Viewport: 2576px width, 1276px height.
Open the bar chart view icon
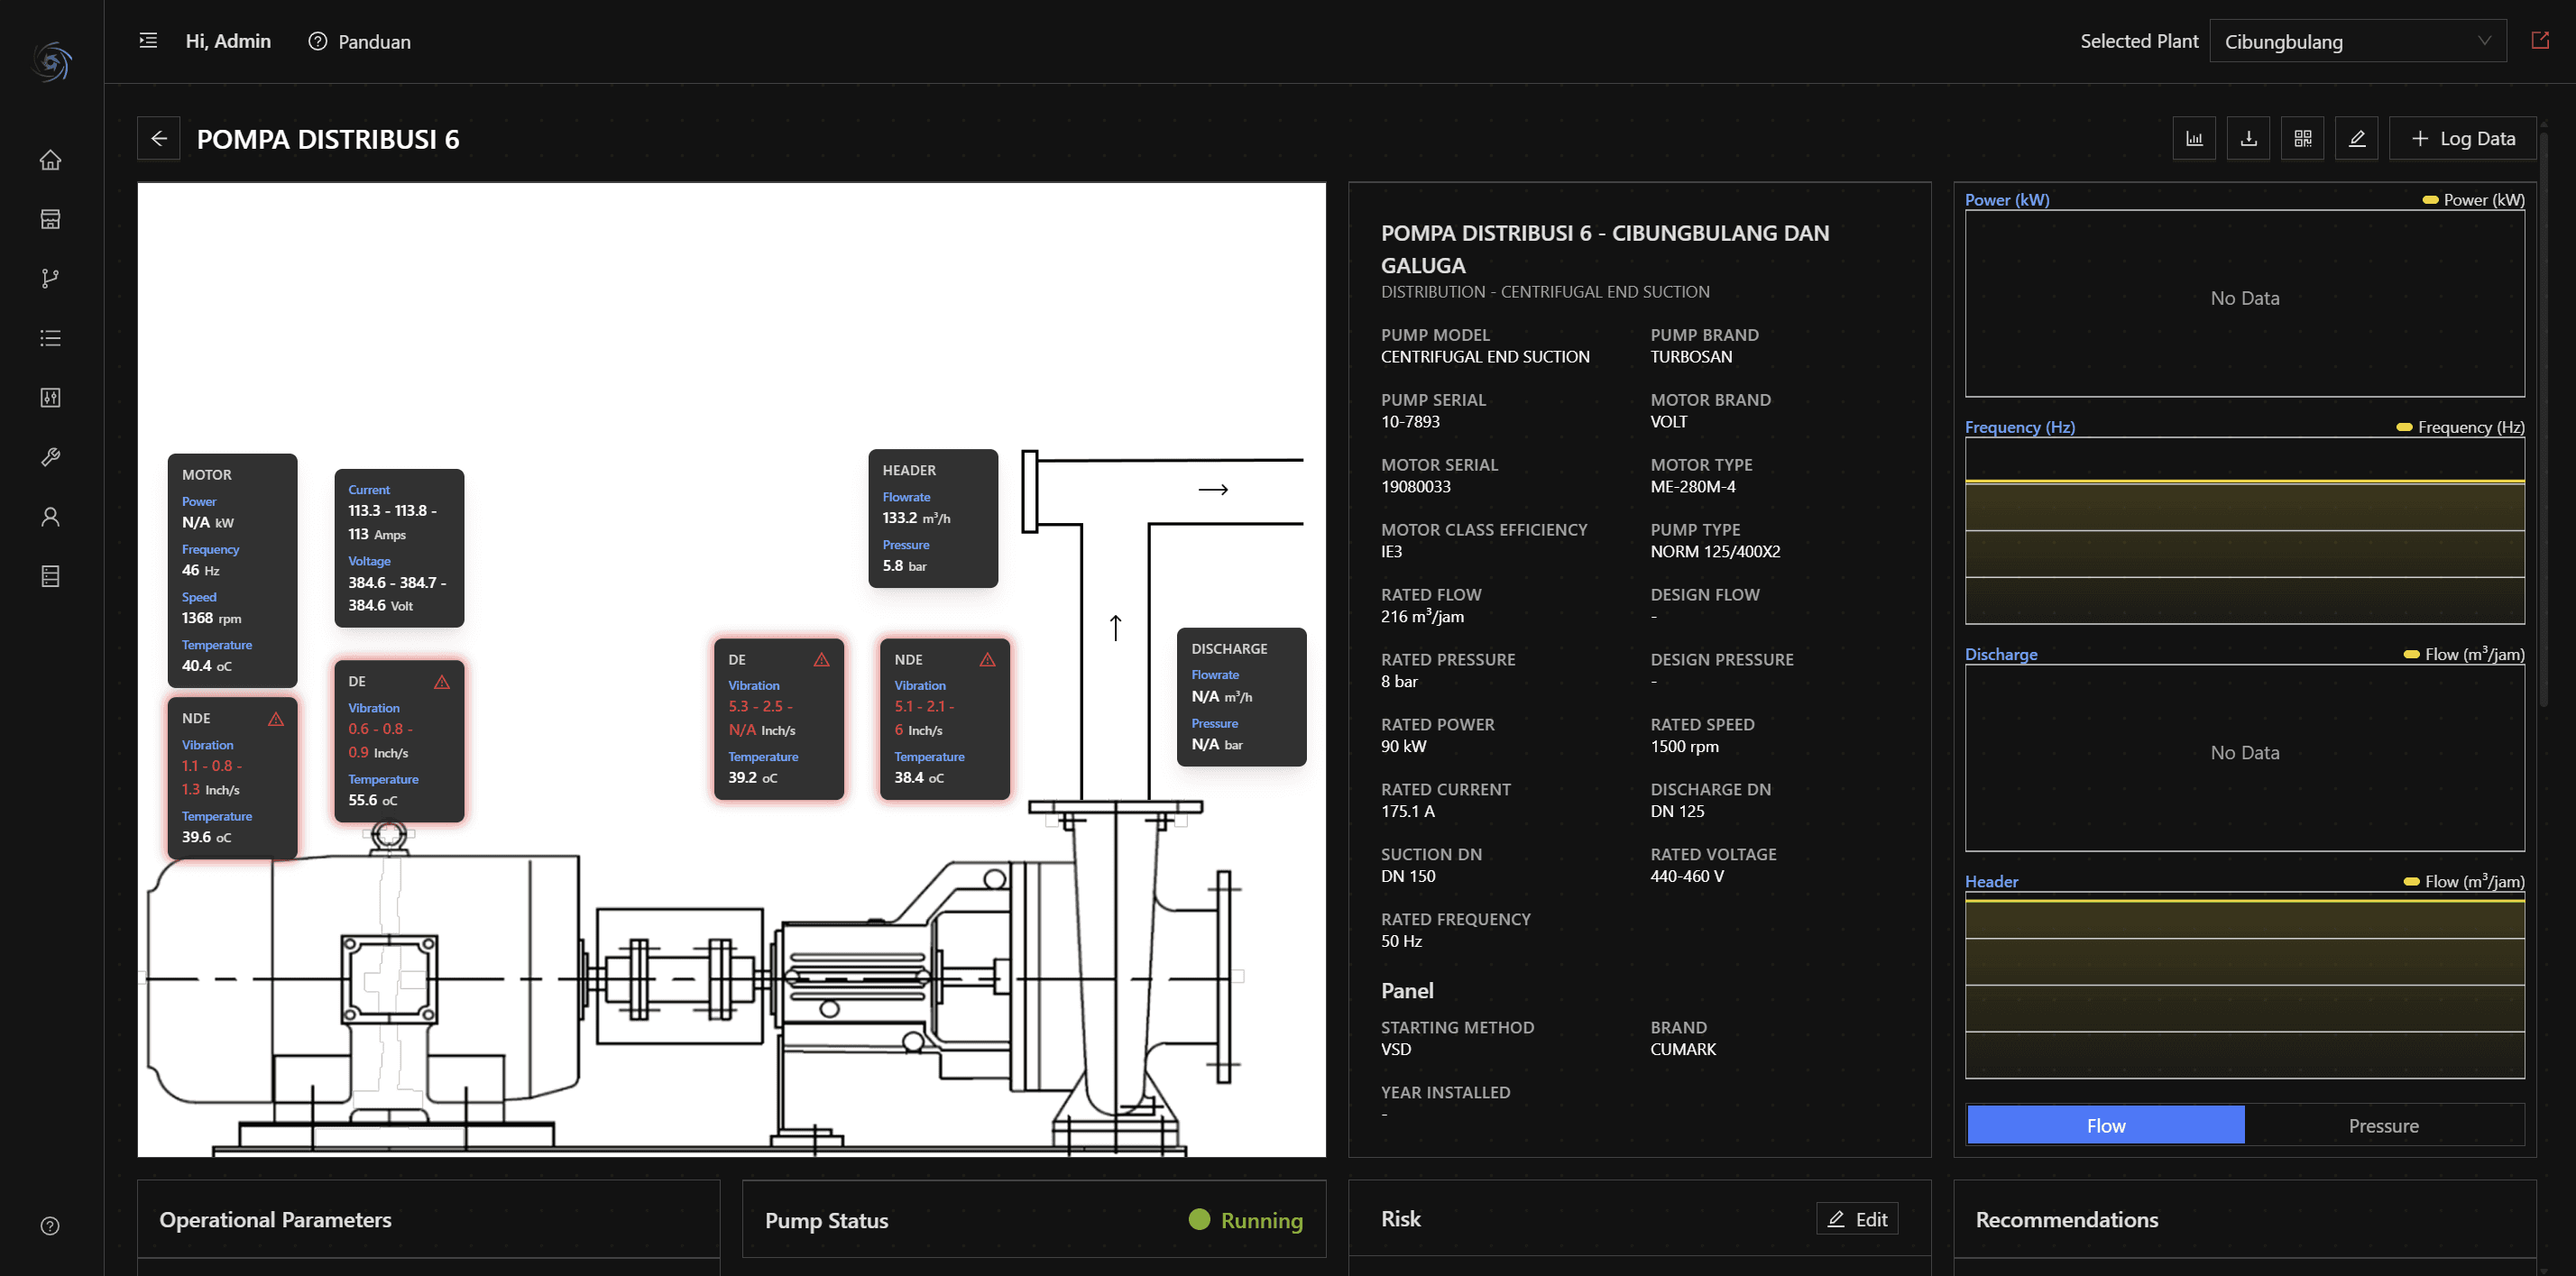pyautogui.click(x=2194, y=139)
